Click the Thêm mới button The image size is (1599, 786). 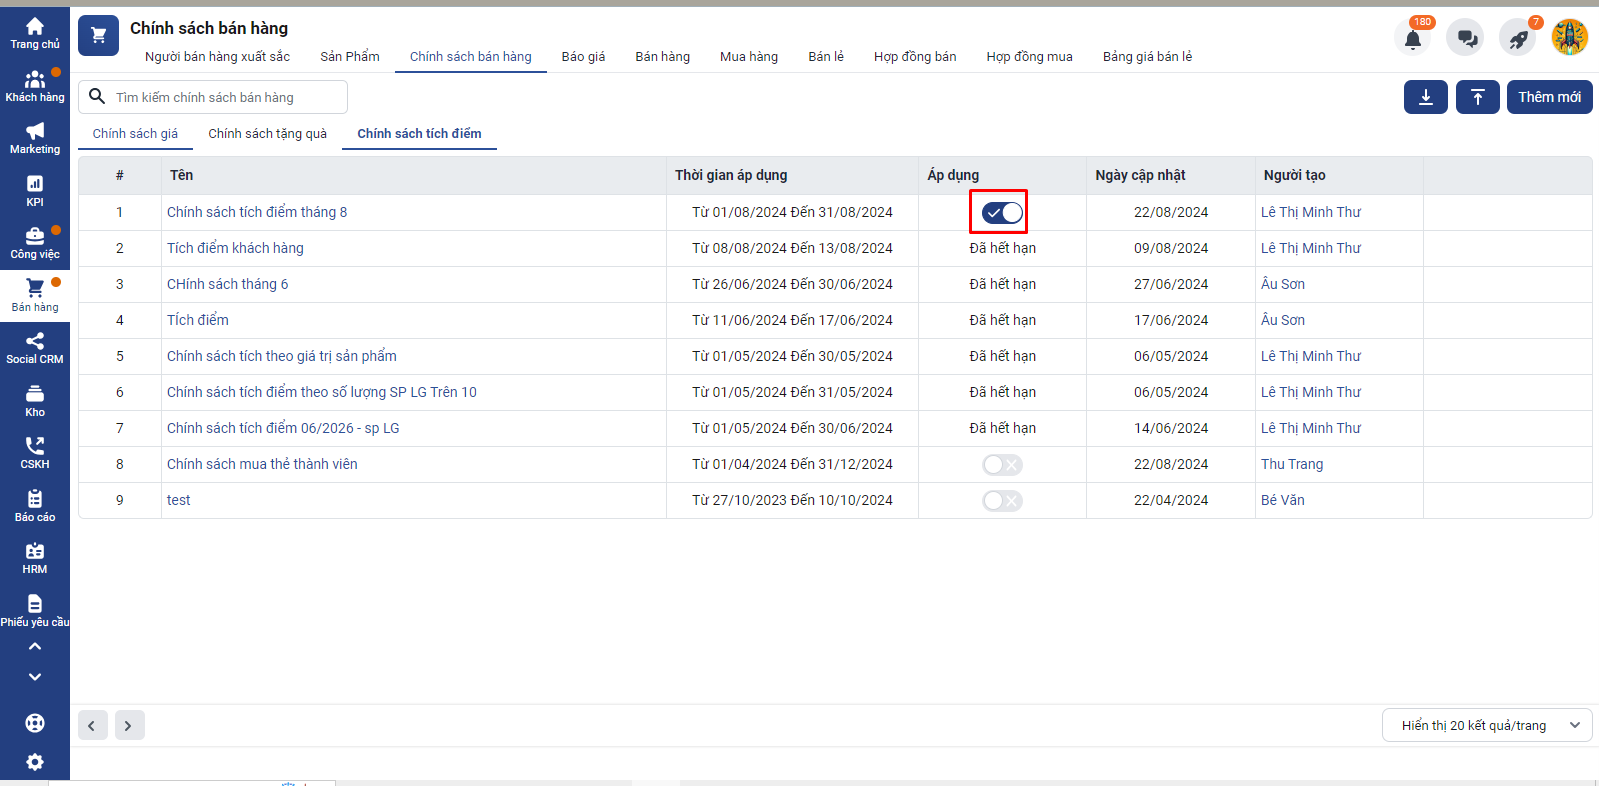coord(1549,97)
